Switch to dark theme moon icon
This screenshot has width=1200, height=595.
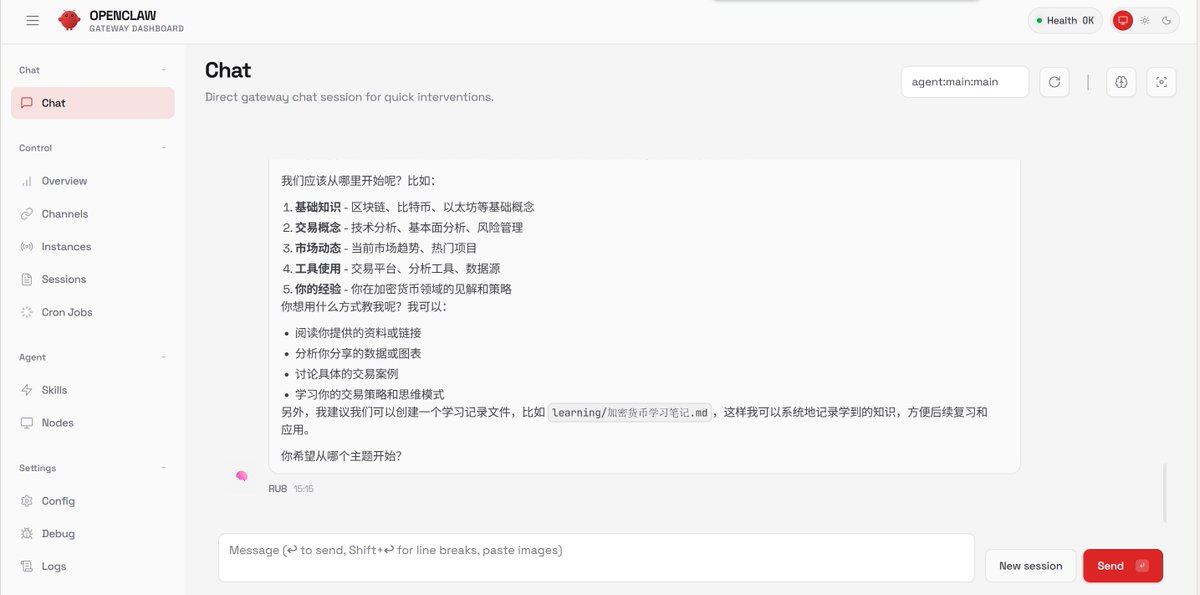[x=1166, y=20]
